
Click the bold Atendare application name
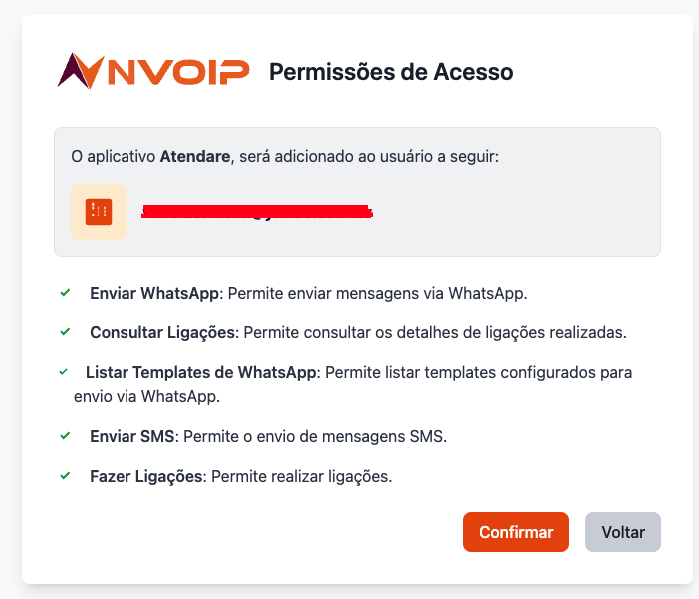(x=196, y=156)
